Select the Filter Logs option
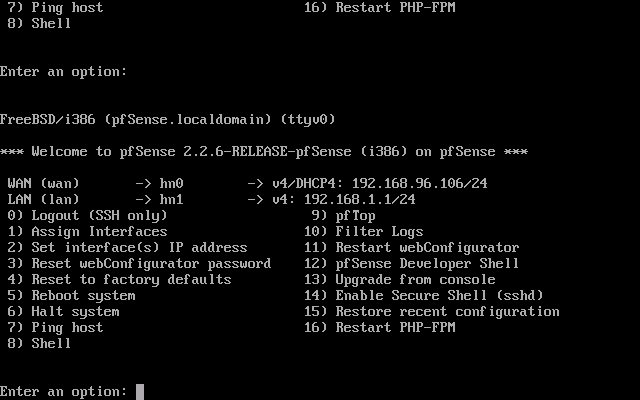The height and width of the screenshot is (400, 640). 363,232
